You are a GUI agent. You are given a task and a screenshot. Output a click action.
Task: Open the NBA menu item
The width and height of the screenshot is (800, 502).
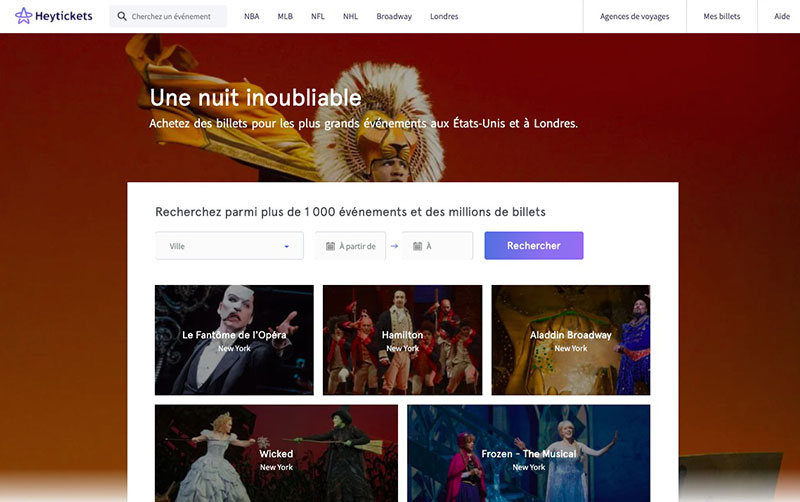[x=252, y=16]
